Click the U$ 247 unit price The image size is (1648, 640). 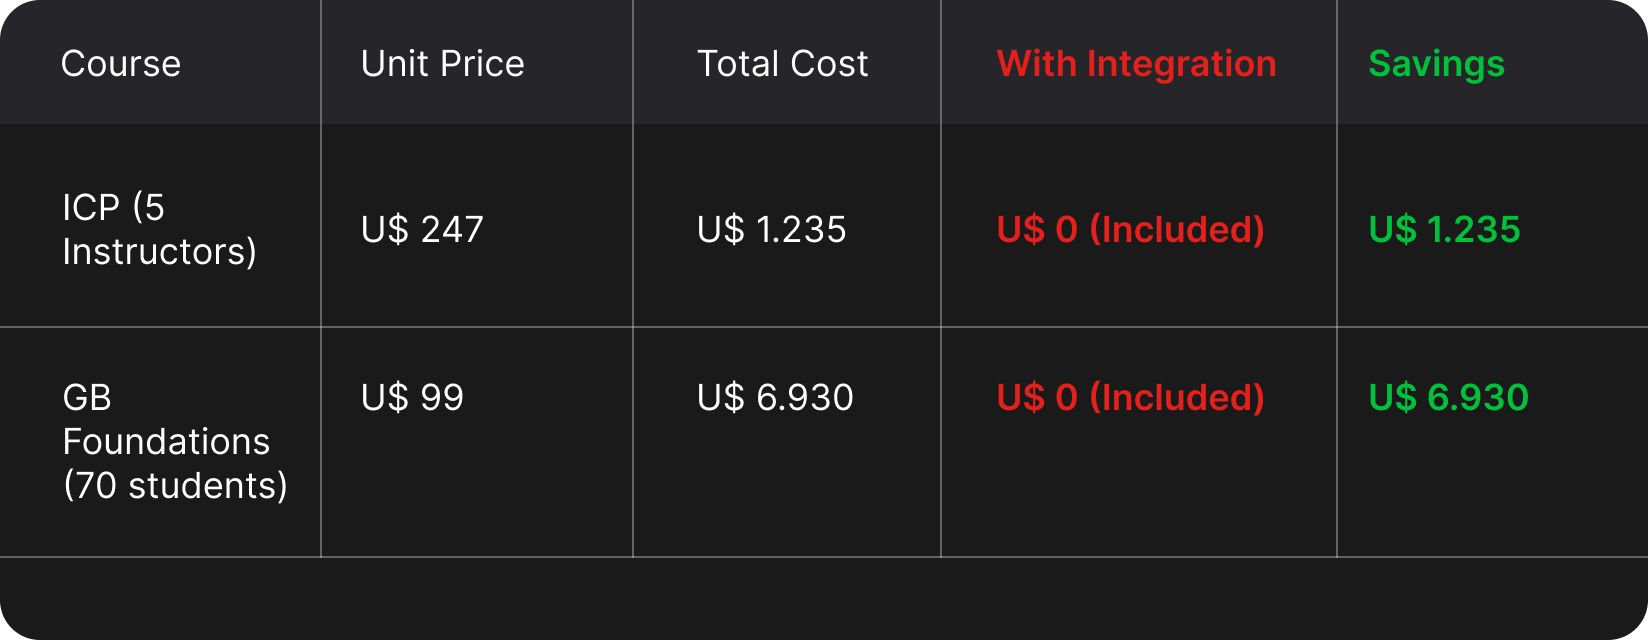[x=422, y=230]
